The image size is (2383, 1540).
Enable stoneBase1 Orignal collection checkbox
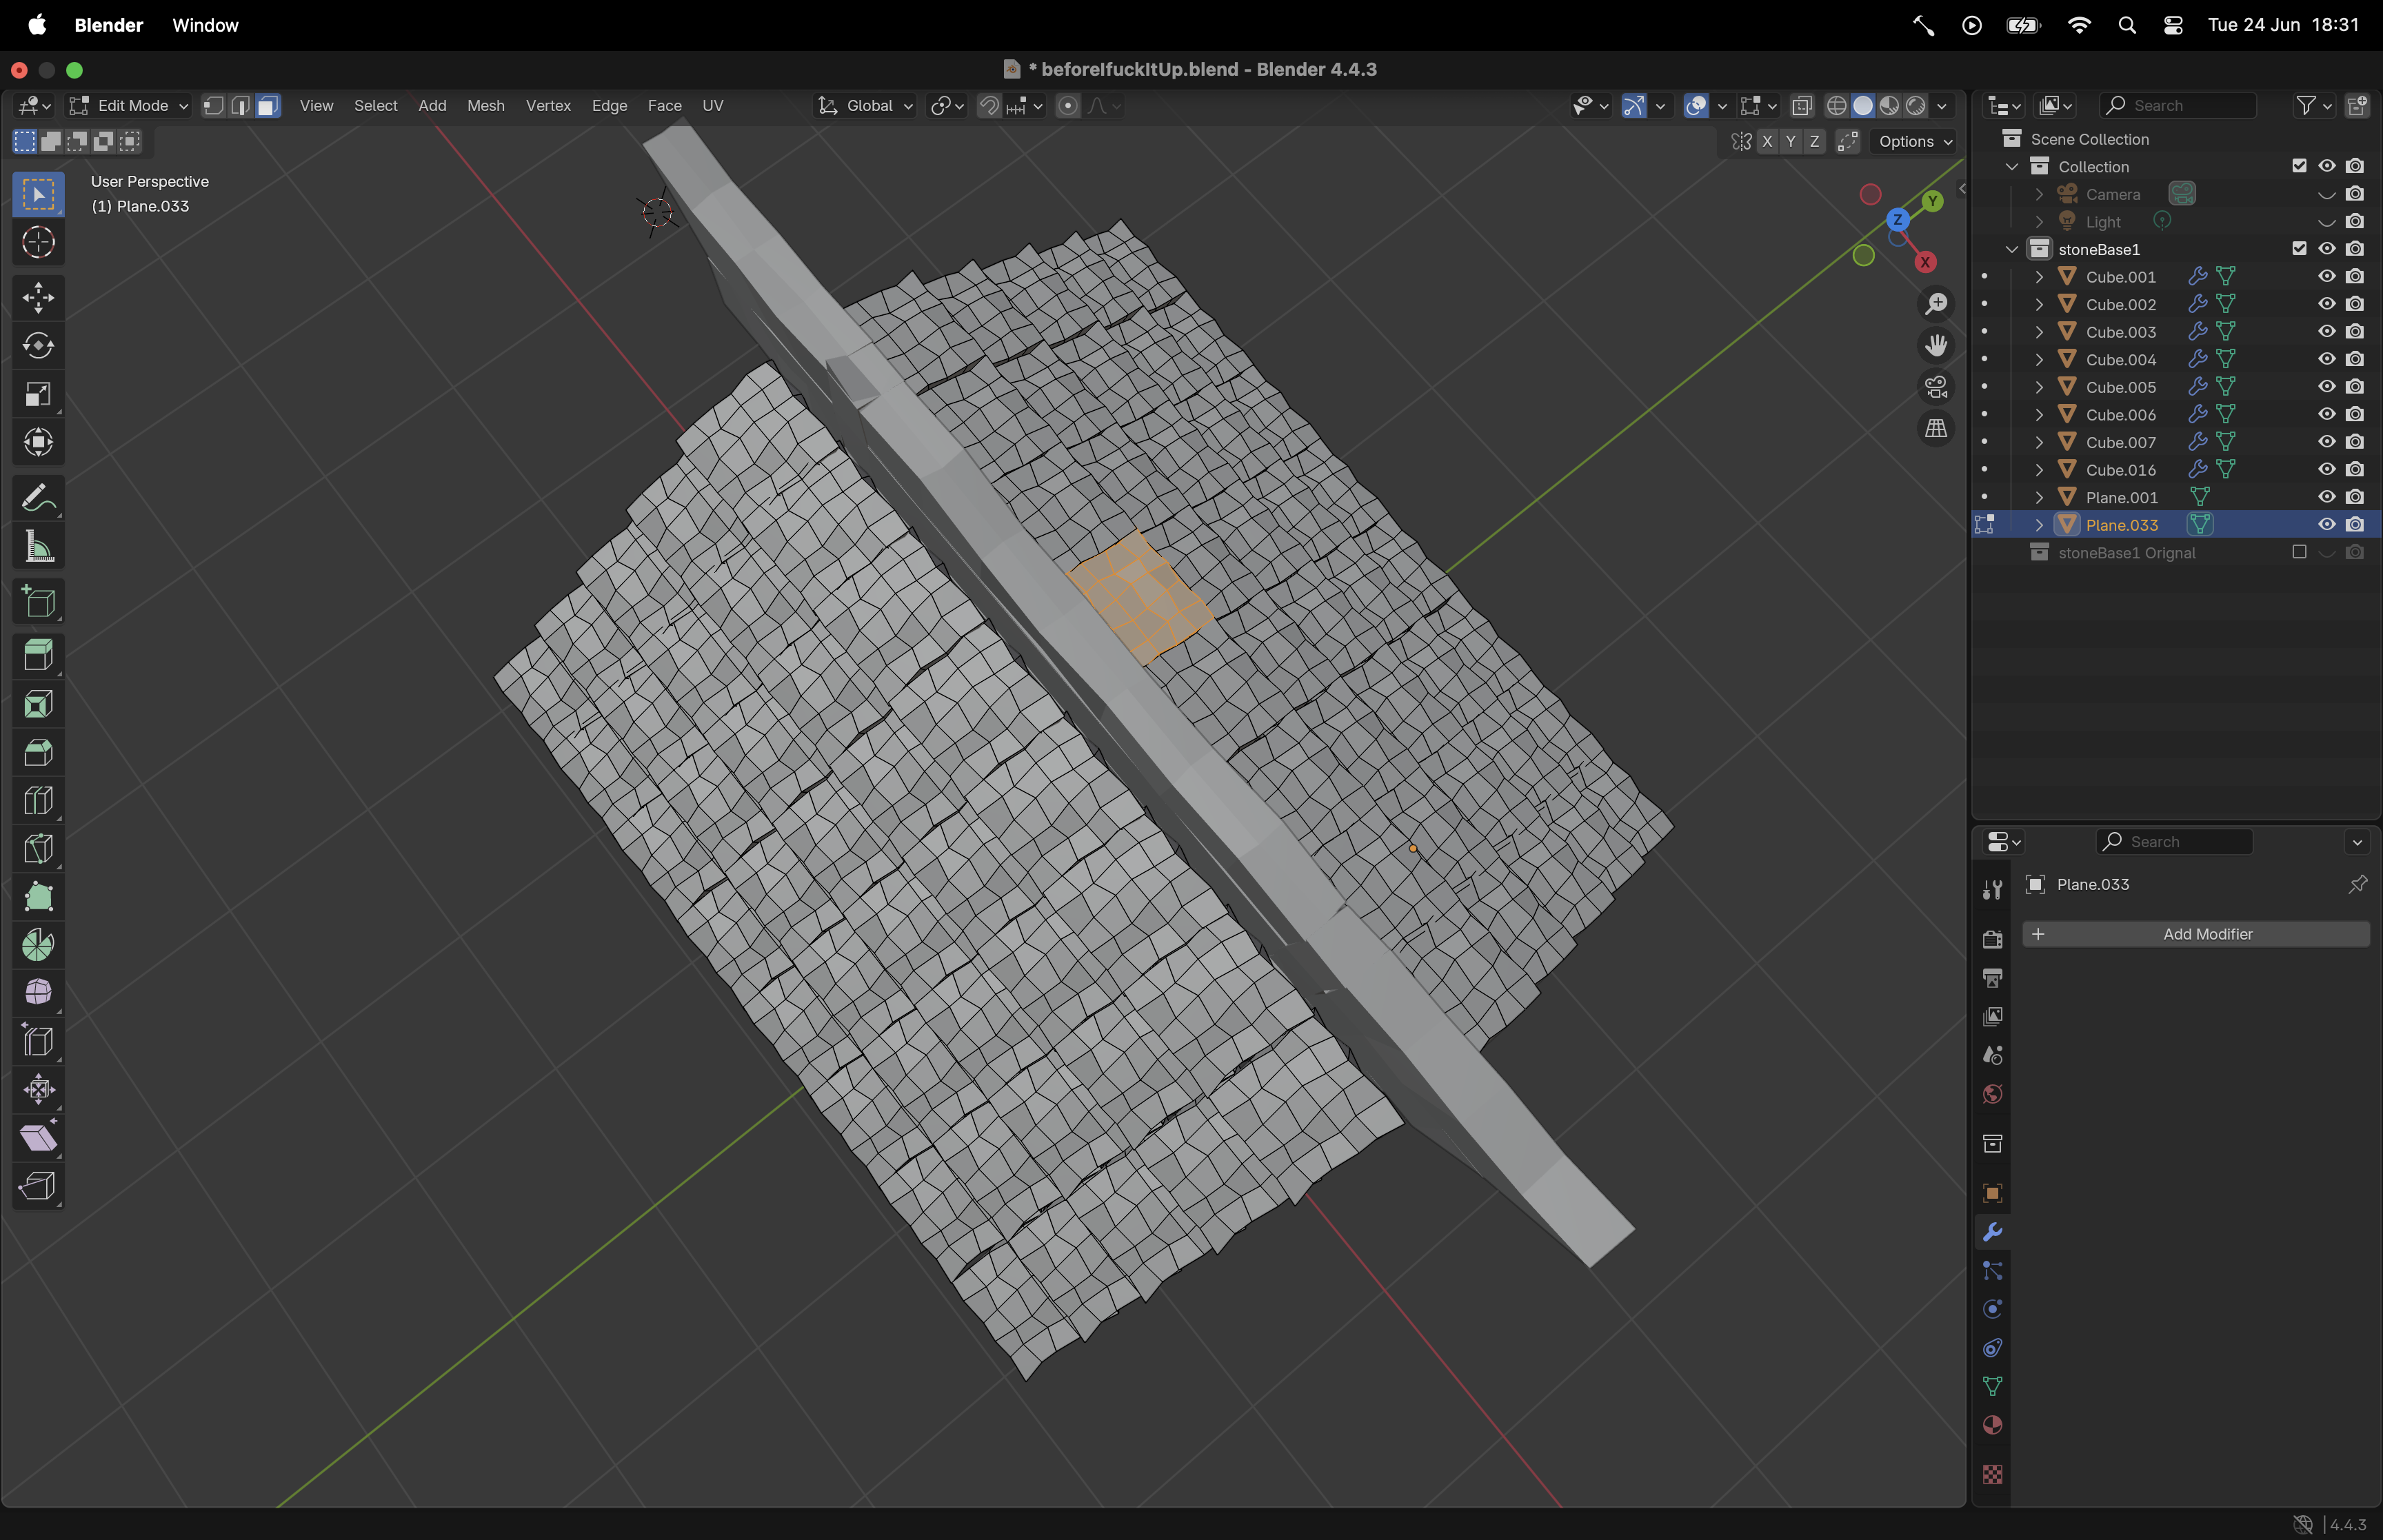click(2299, 552)
